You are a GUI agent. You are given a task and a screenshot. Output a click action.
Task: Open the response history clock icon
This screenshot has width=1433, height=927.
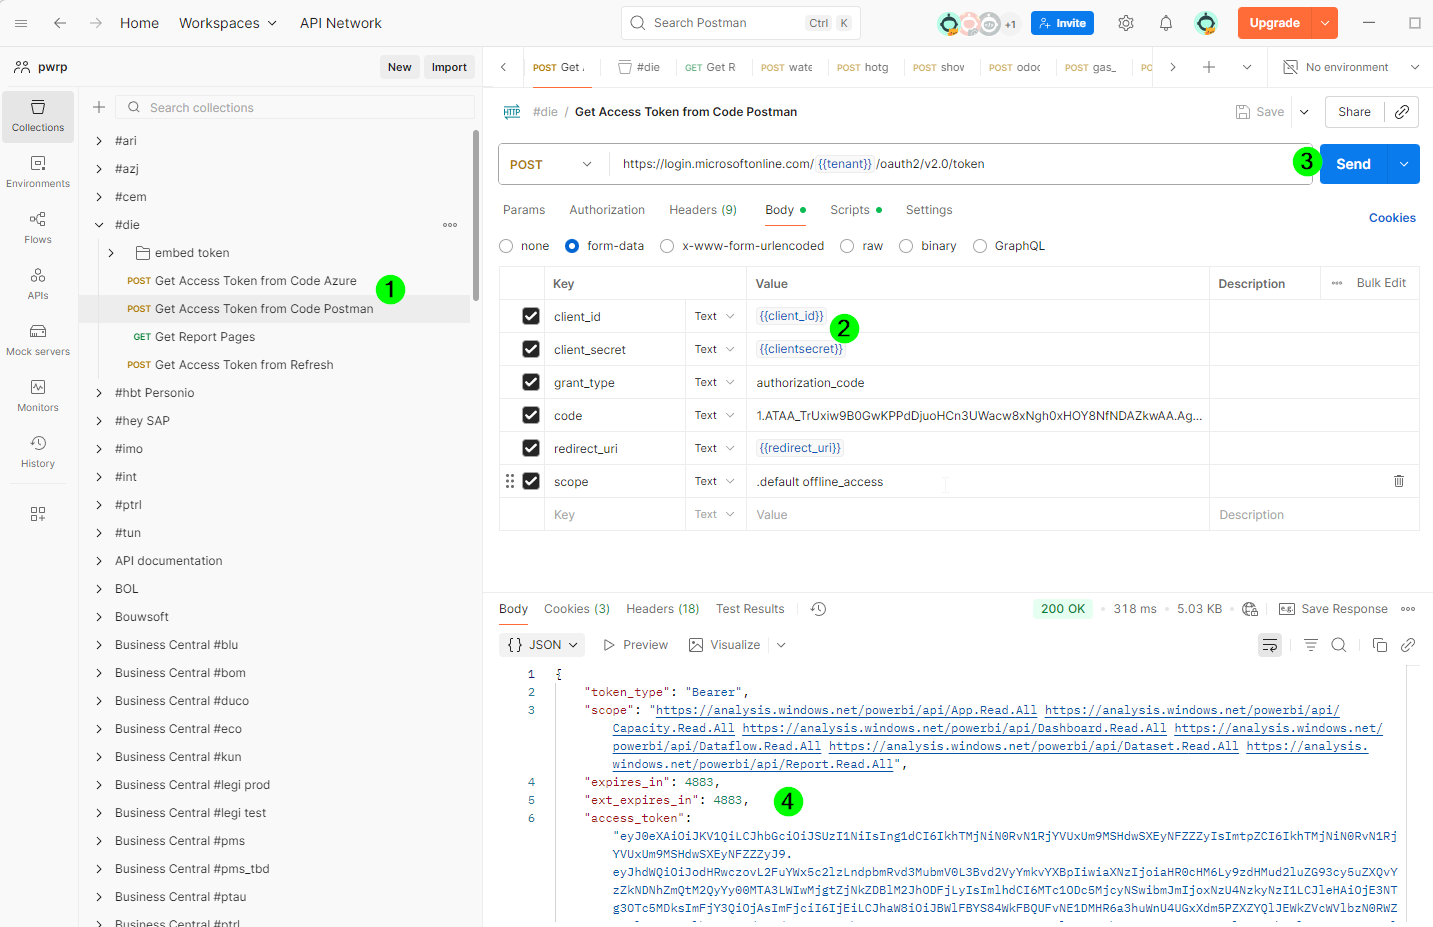tap(818, 609)
